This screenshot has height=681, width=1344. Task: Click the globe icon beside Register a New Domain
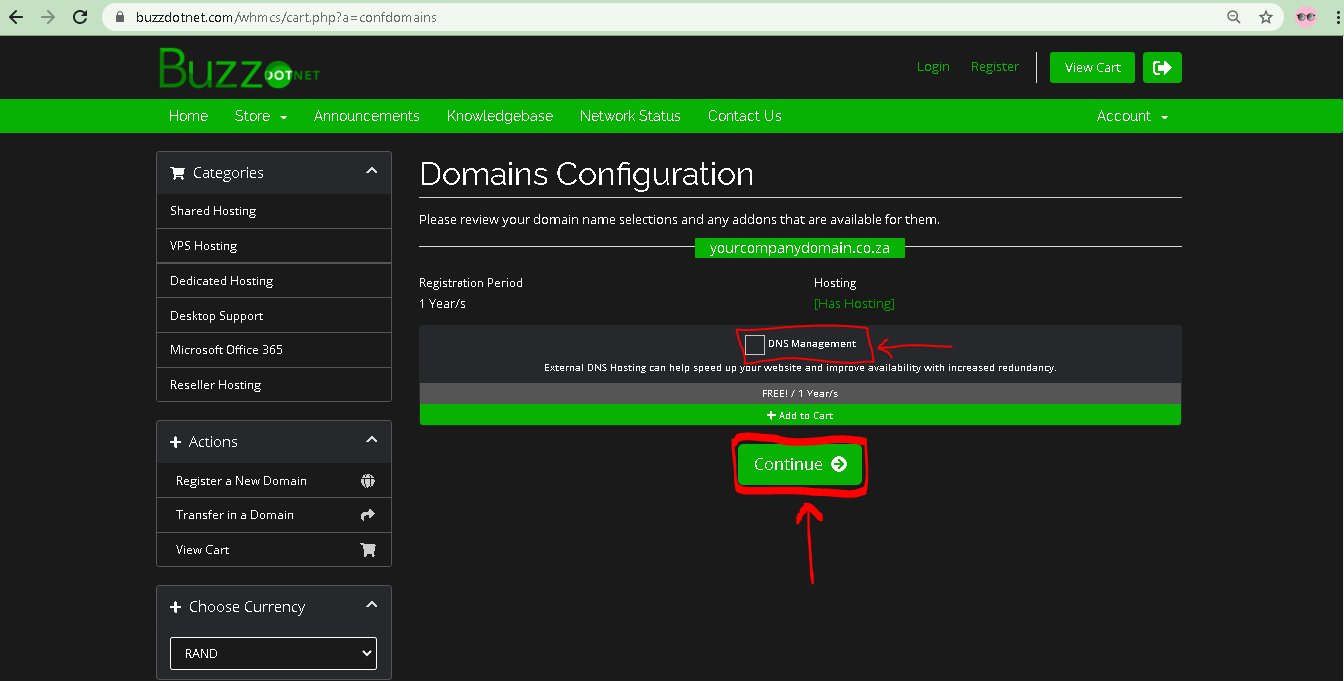point(368,481)
